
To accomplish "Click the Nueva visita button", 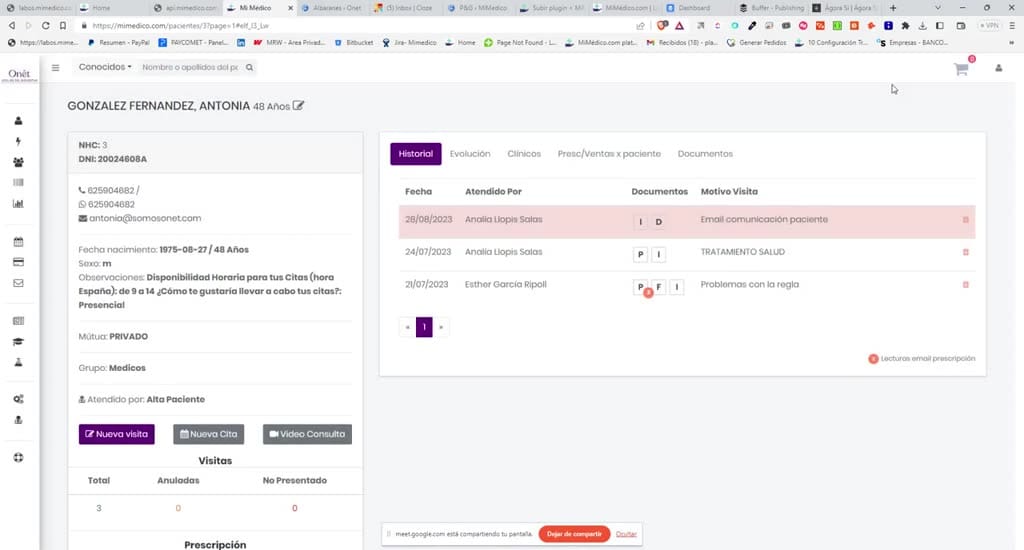I will pyautogui.click(x=117, y=434).
